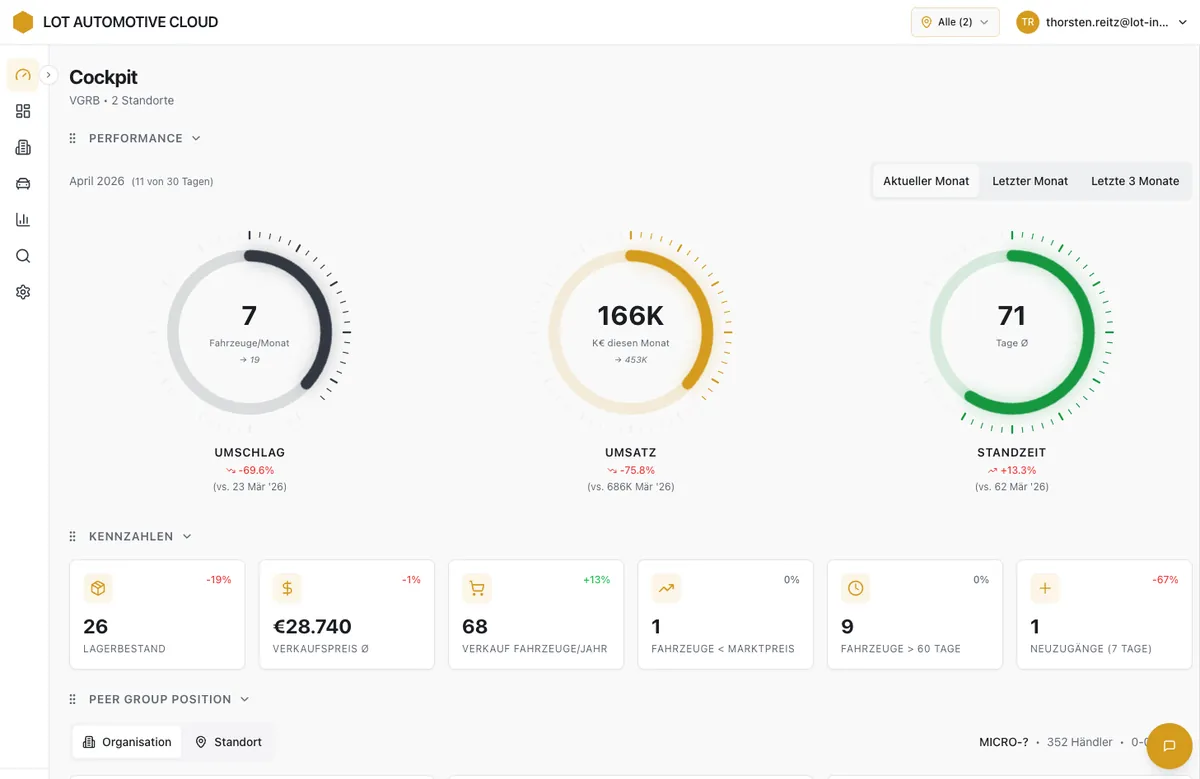The width and height of the screenshot is (1200, 779).
Task: Select the Letzter Monat tab
Action: coord(1029,181)
